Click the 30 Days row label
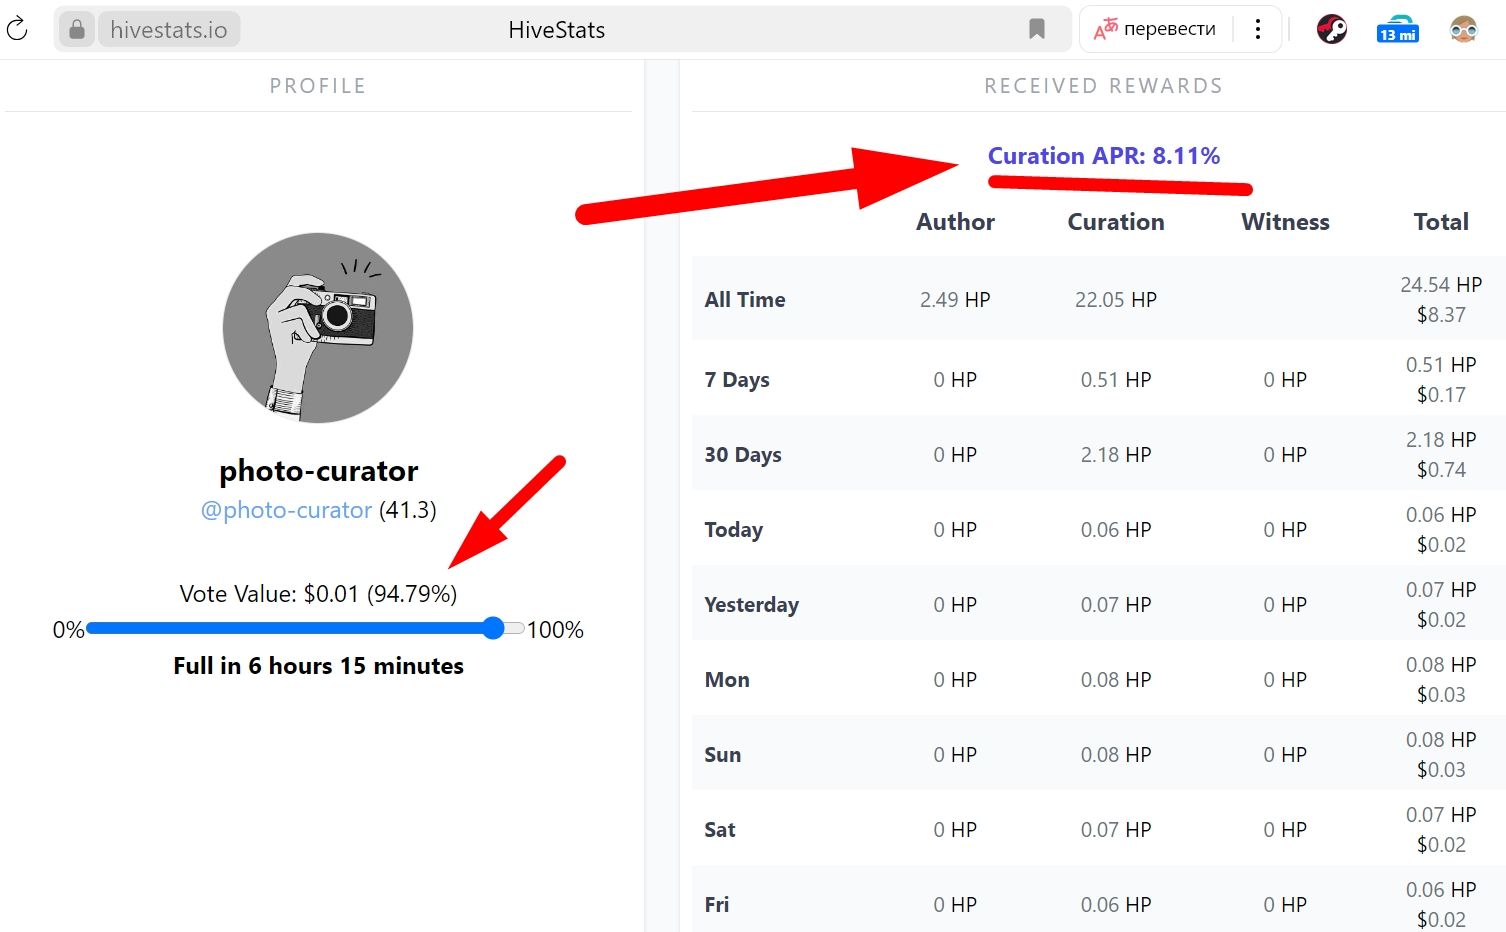Viewport: 1506px width, 932px height. pyautogui.click(x=743, y=455)
